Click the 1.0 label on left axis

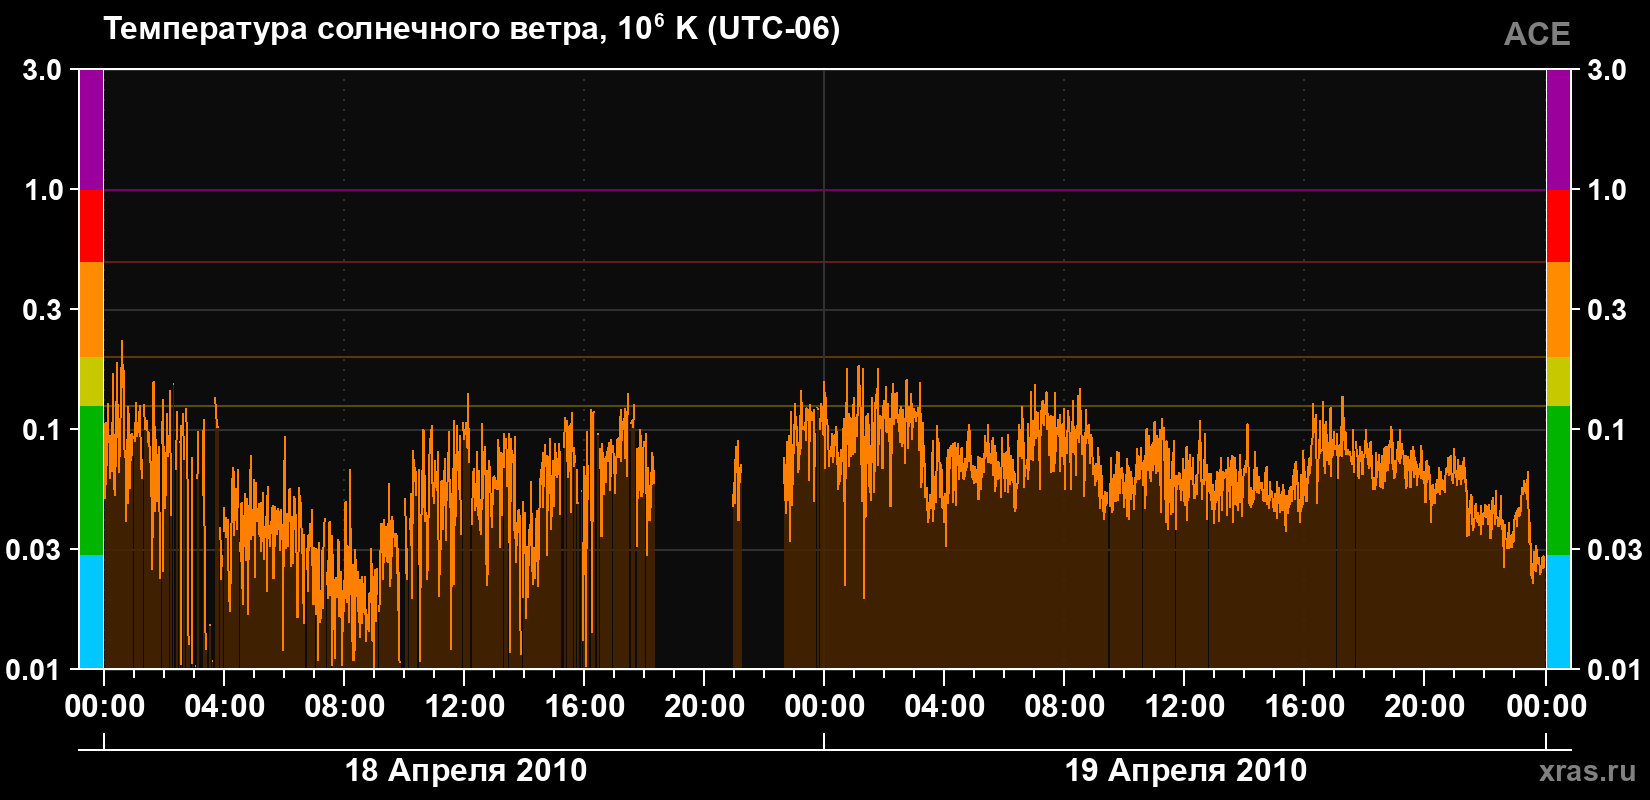point(42,190)
